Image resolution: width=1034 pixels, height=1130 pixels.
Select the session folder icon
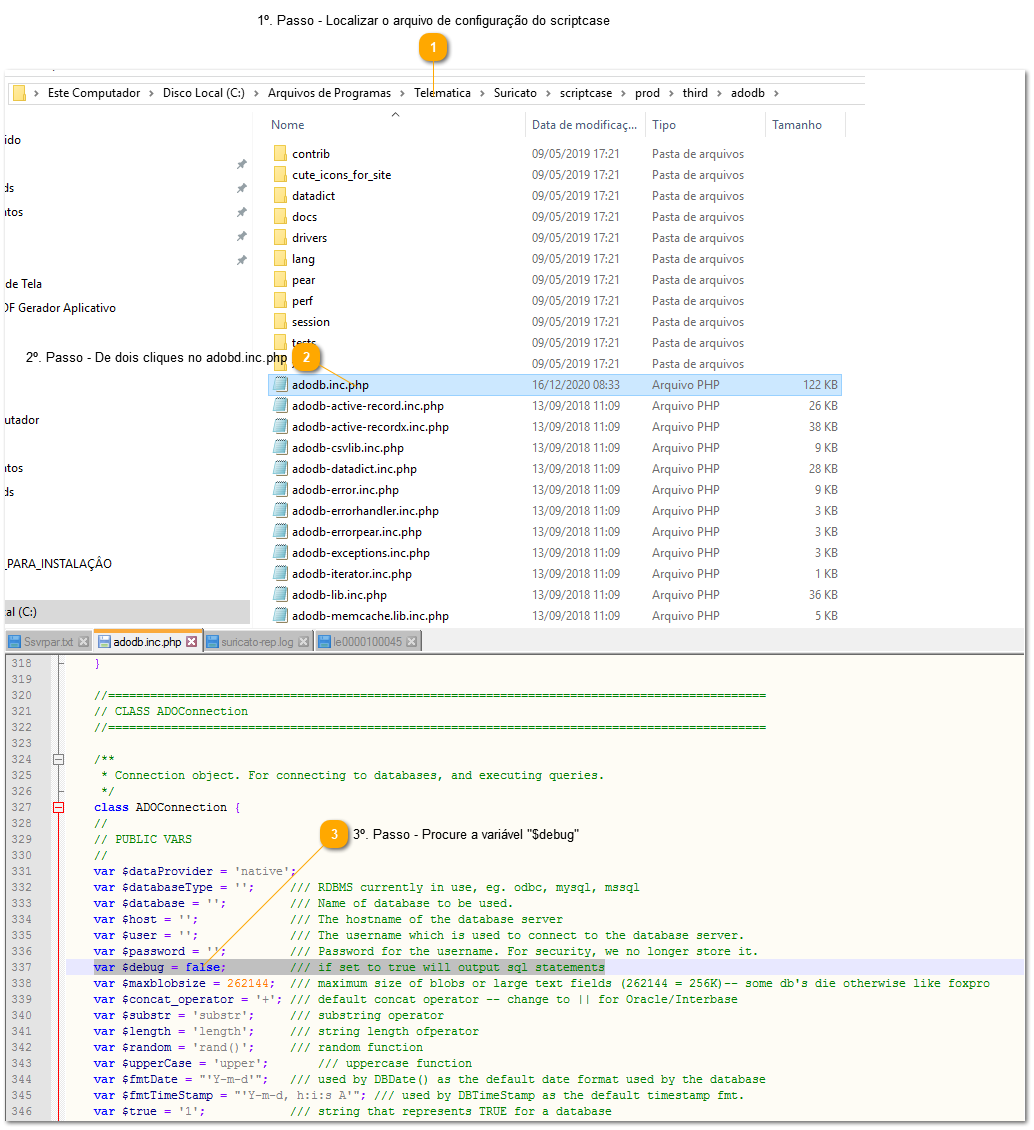(x=280, y=321)
